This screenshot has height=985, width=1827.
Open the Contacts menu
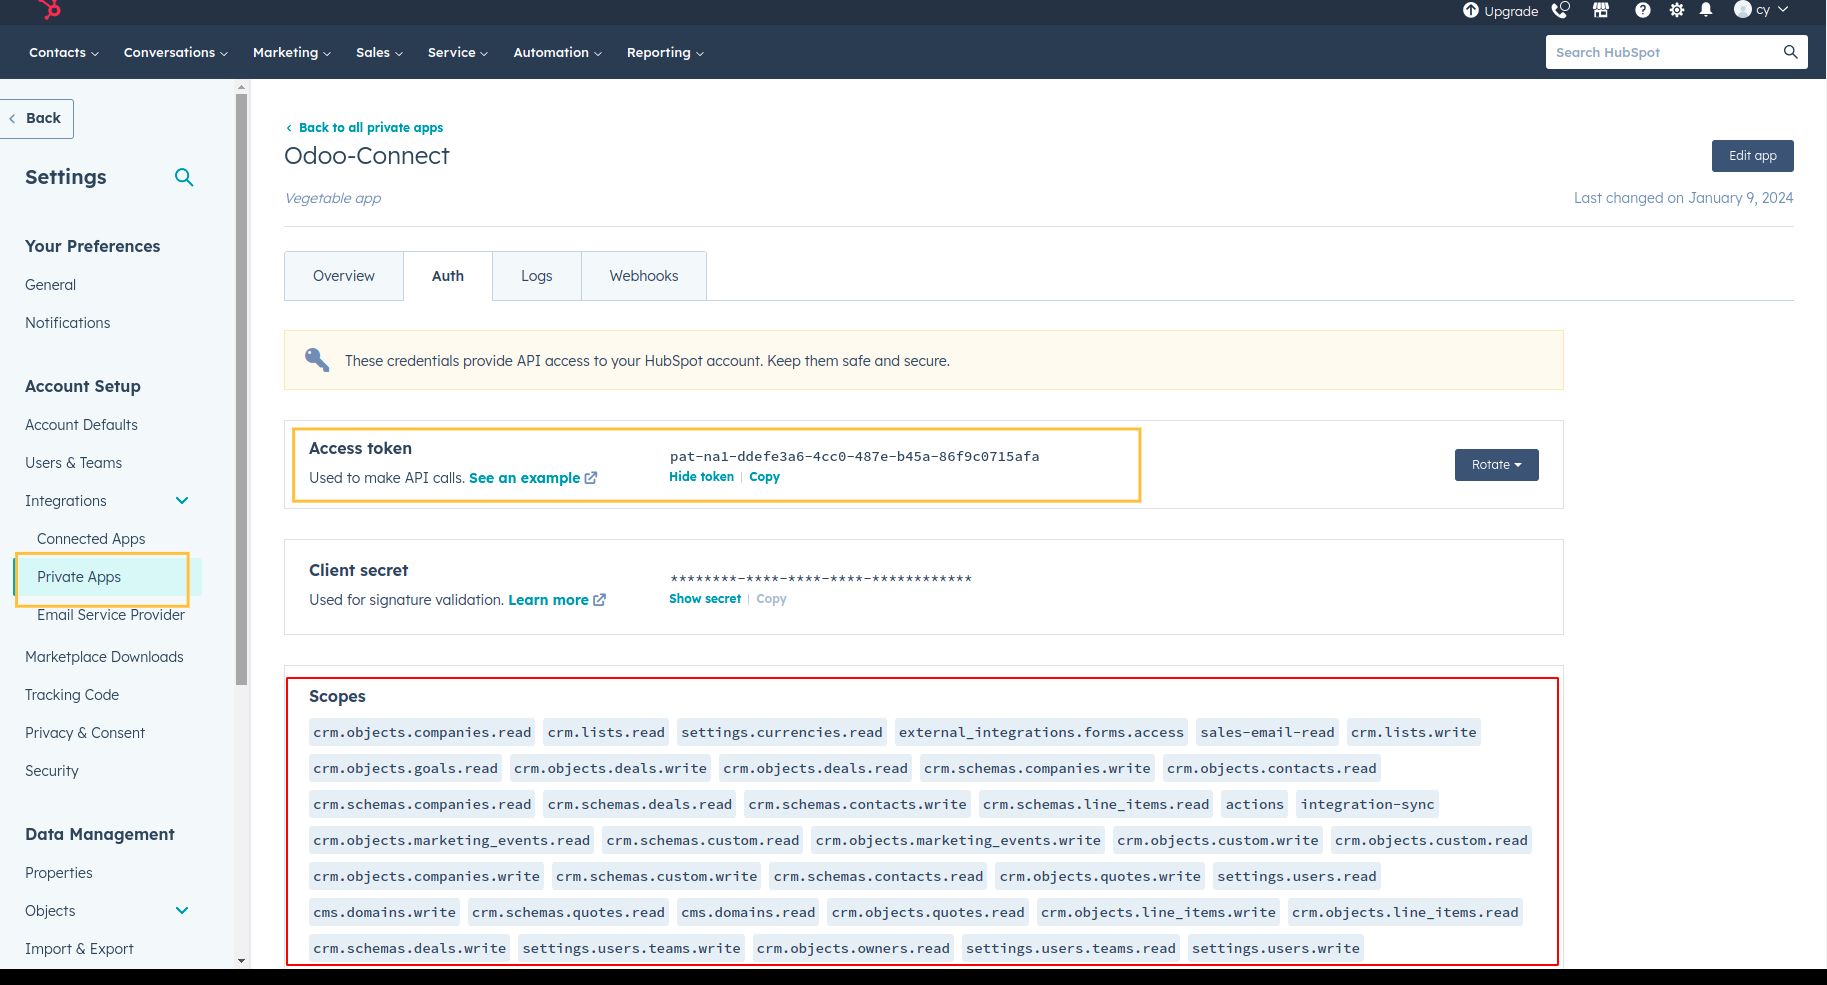(63, 53)
